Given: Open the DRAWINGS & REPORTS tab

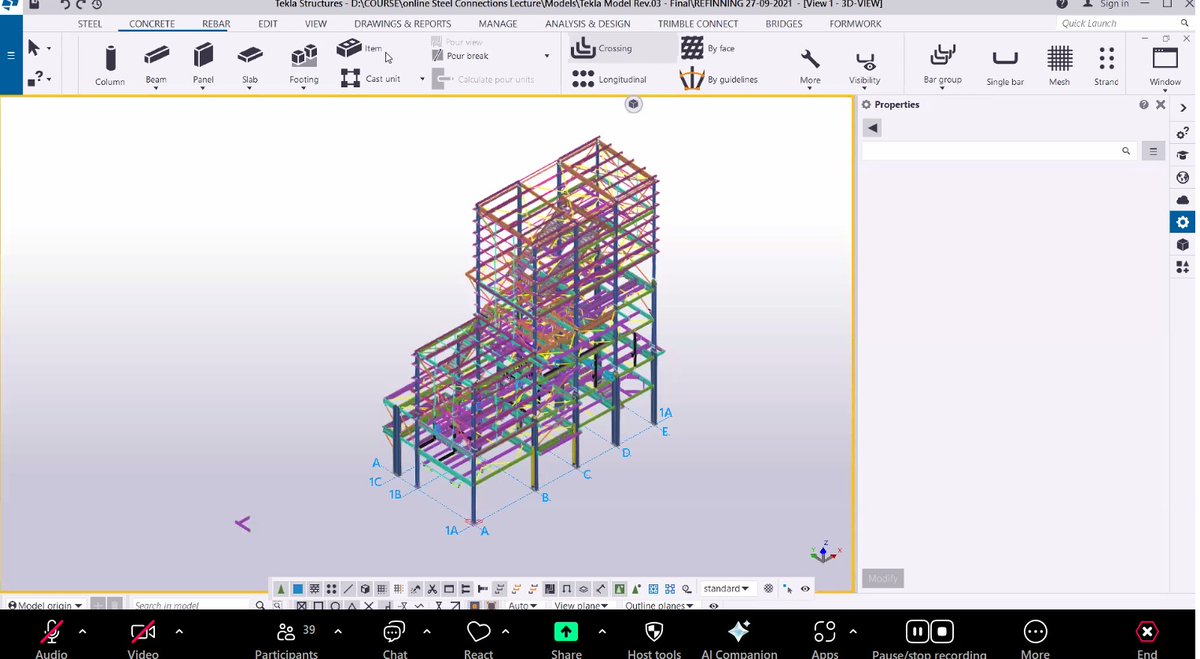Looking at the screenshot, I should click(402, 24).
